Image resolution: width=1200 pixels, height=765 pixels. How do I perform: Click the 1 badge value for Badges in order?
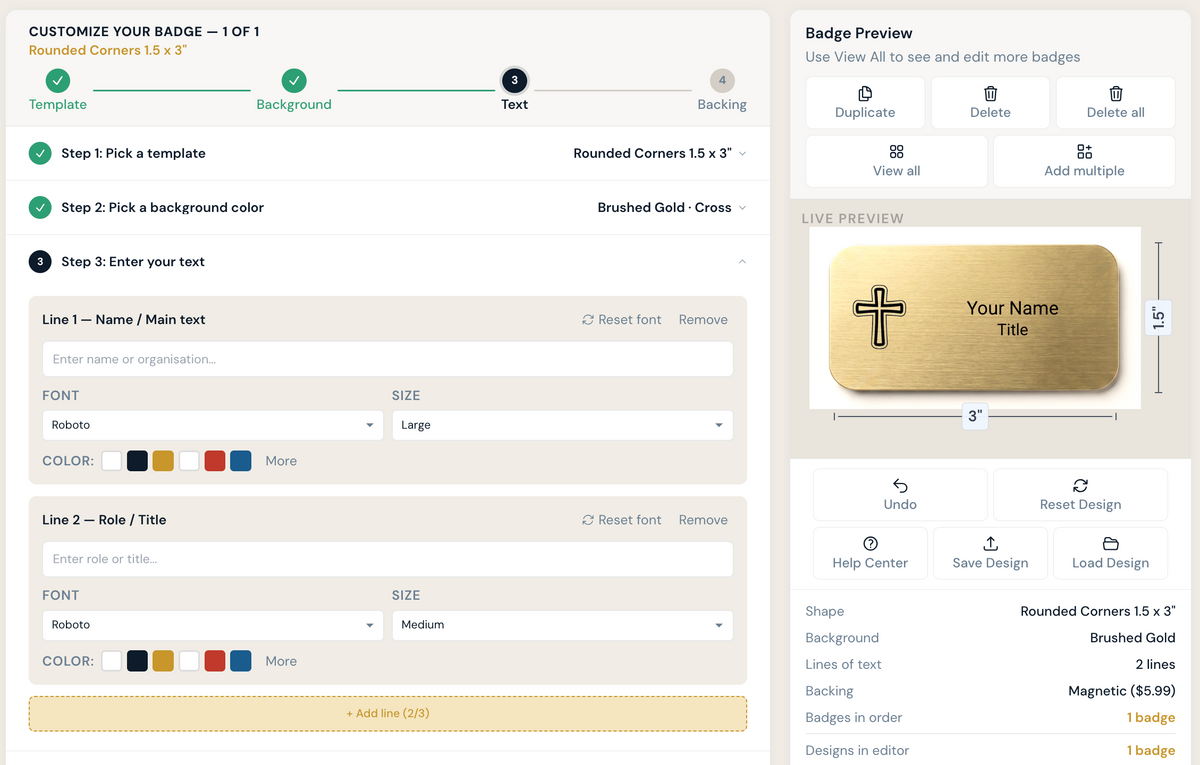point(1151,717)
